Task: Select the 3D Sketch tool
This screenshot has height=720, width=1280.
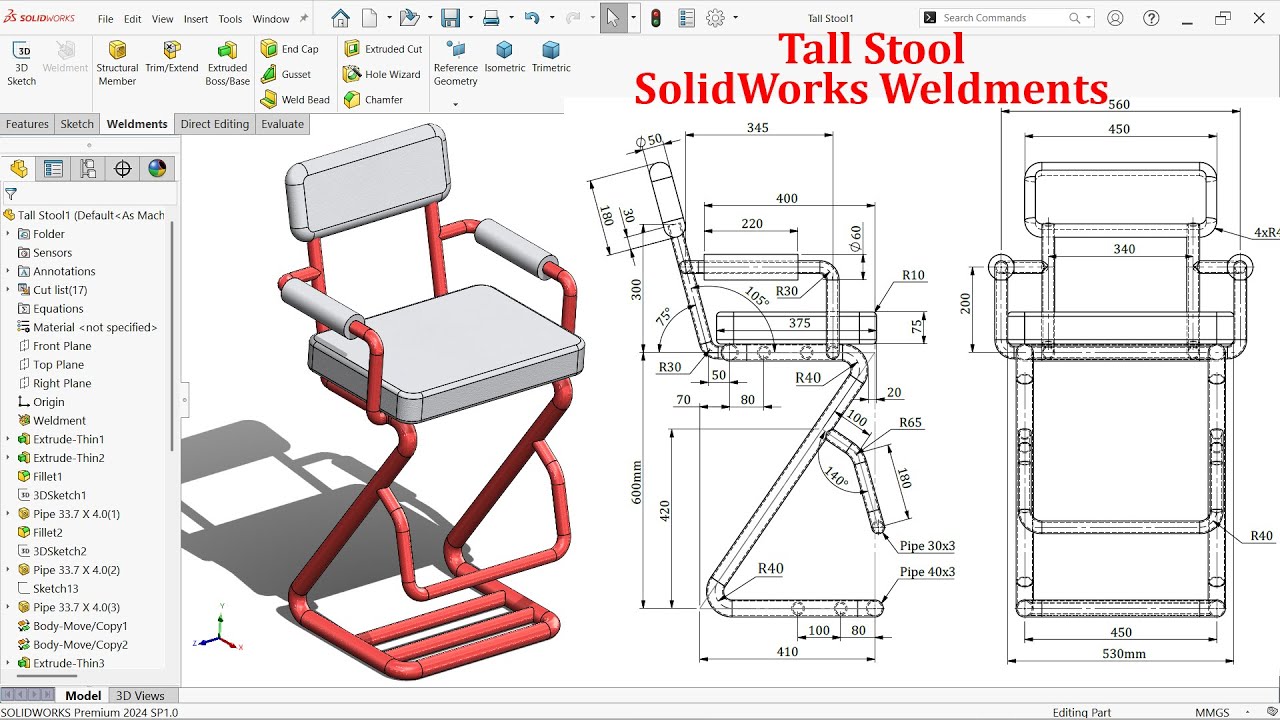Action: (x=21, y=64)
